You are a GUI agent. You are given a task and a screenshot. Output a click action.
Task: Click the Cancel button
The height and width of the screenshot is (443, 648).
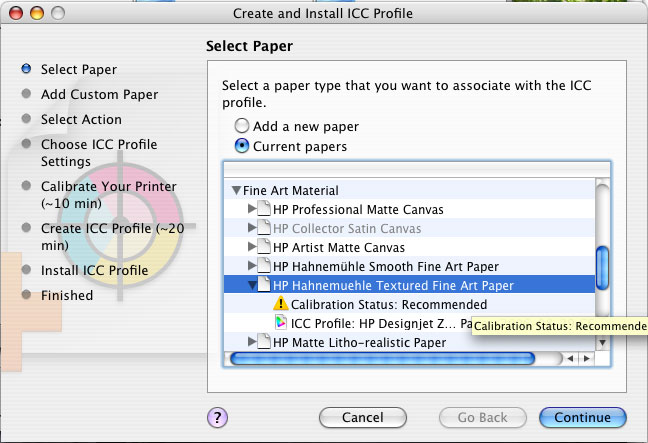[363, 417]
